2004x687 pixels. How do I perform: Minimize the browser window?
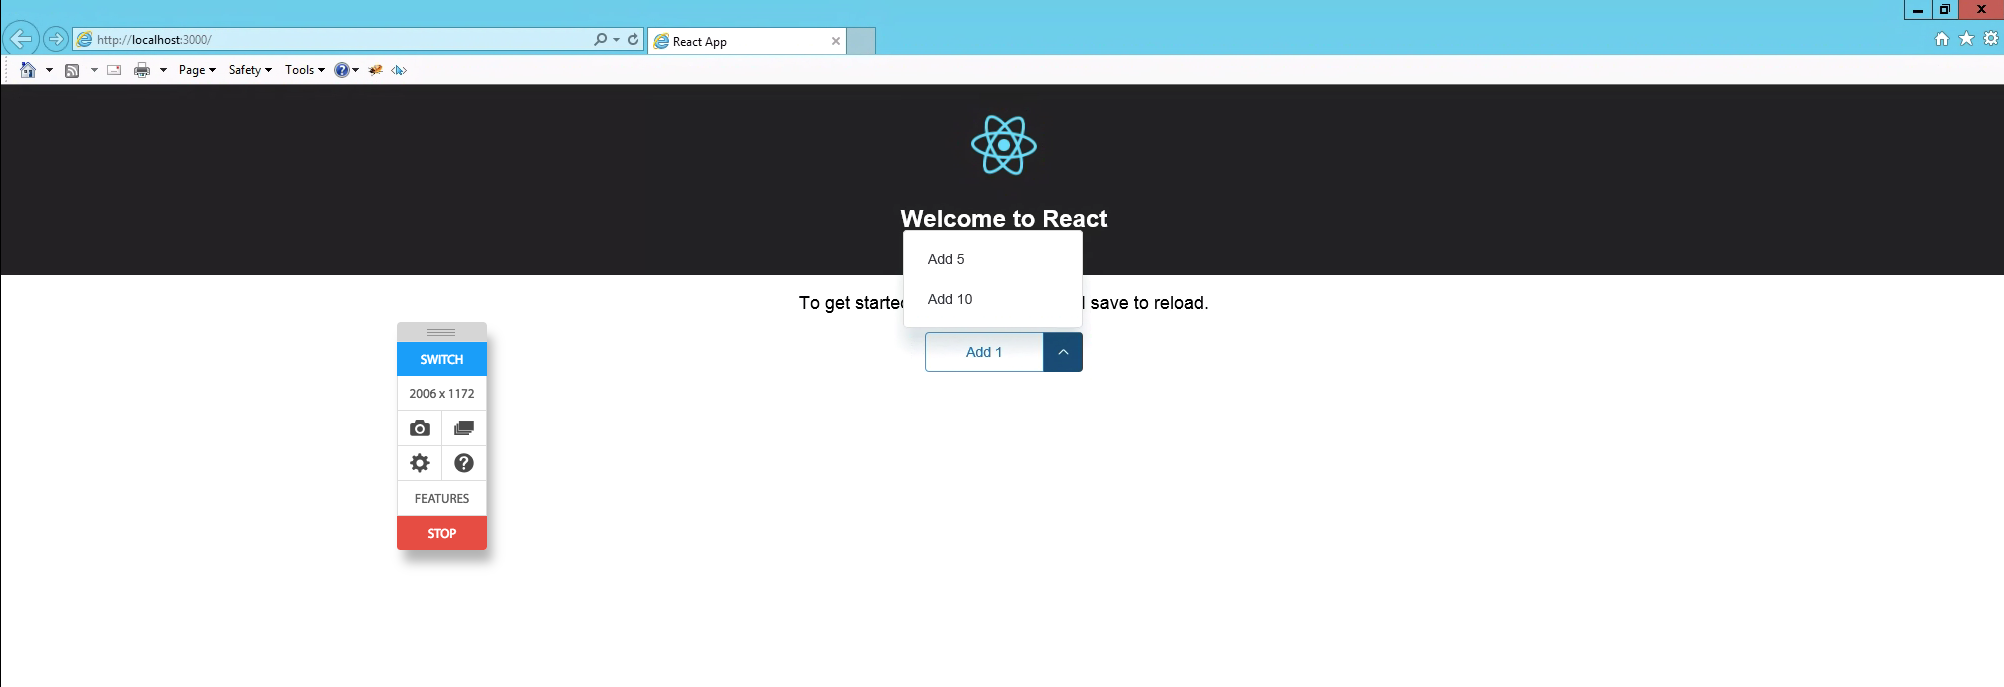tap(1918, 9)
